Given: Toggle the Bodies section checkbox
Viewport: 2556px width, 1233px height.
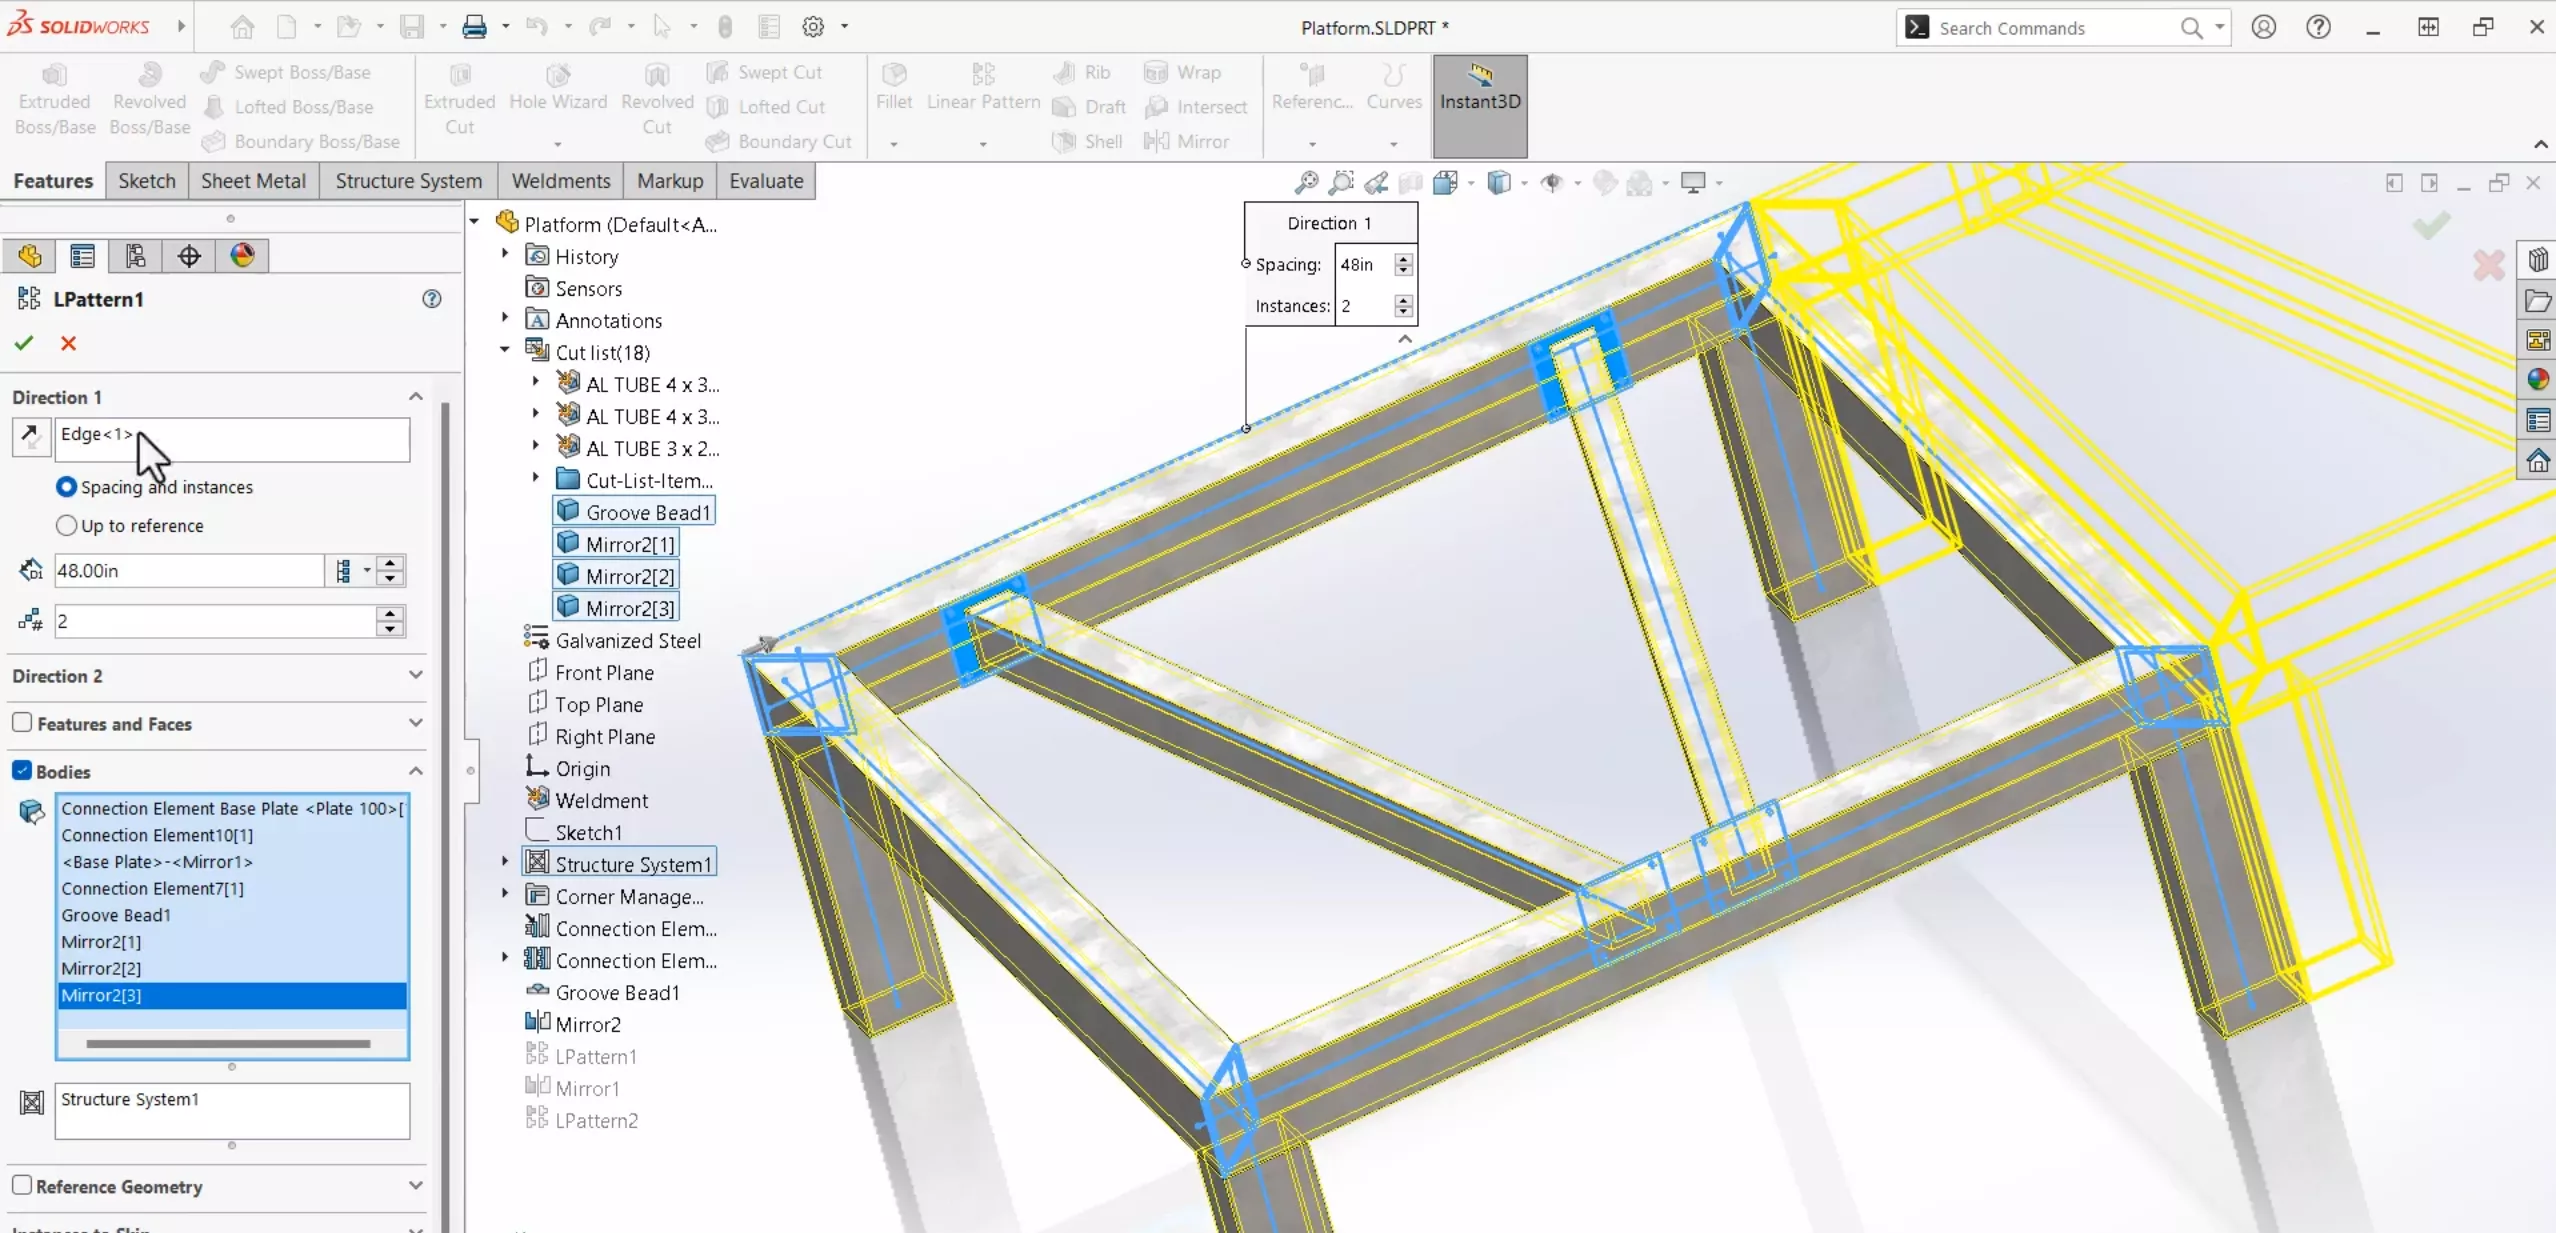Looking at the screenshot, I should point(23,770).
